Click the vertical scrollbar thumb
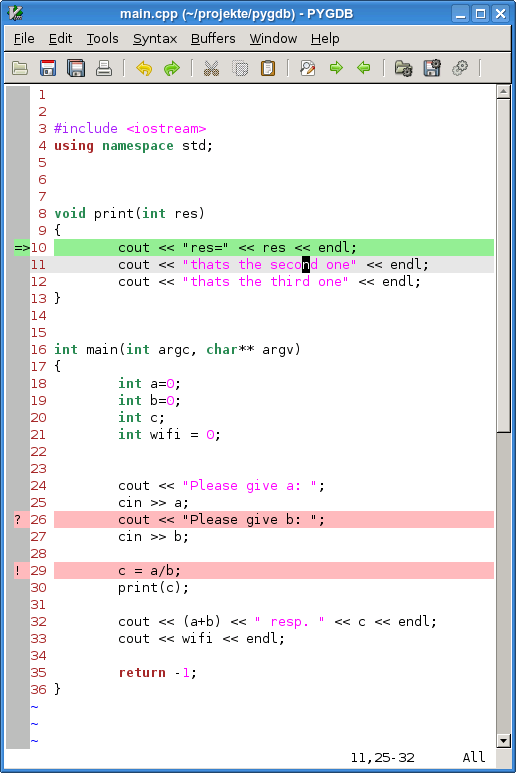Image resolution: width=516 pixels, height=773 pixels. click(x=503, y=266)
